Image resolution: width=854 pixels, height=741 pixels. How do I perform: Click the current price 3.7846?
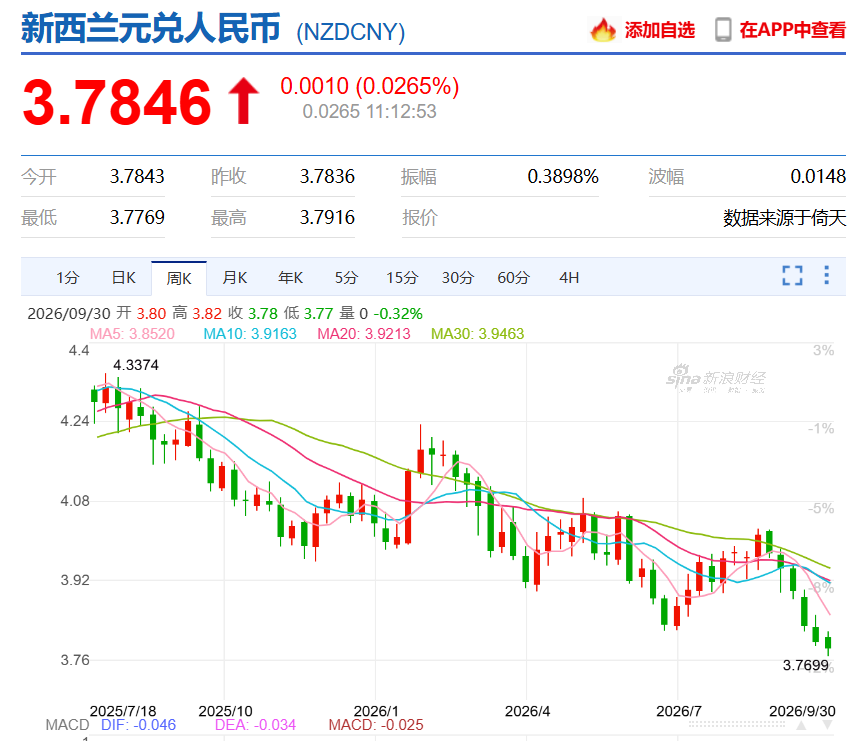(117, 102)
